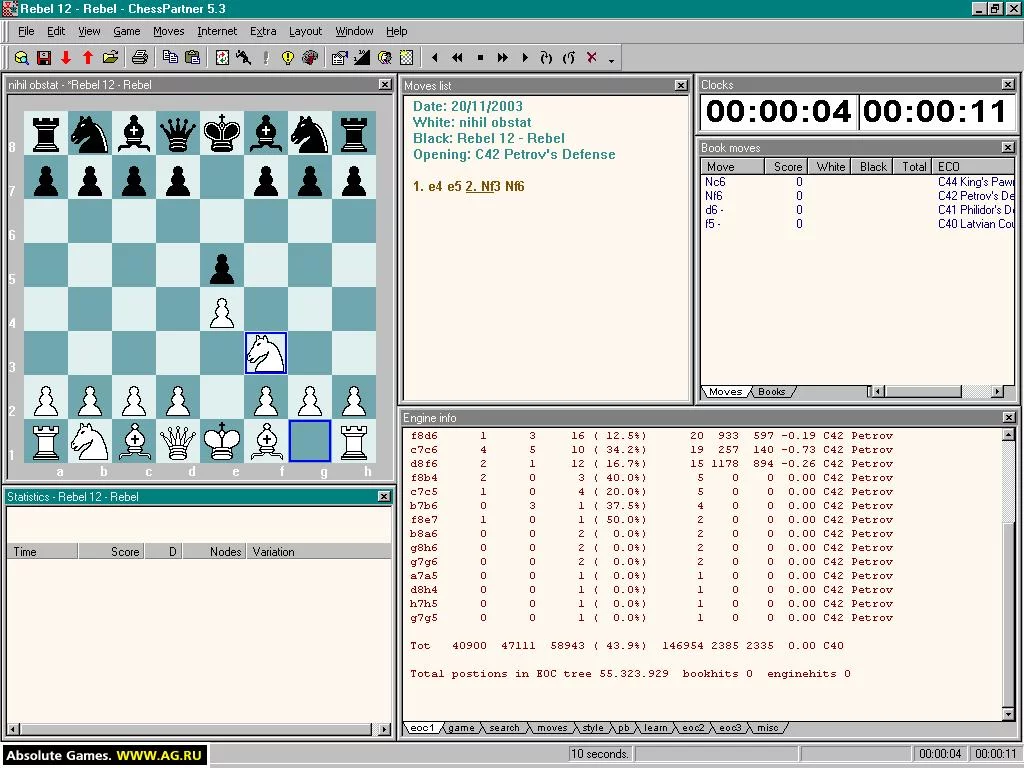Jump to game end with double right arrows
This screenshot has width=1024, height=768.
tap(502, 58)
